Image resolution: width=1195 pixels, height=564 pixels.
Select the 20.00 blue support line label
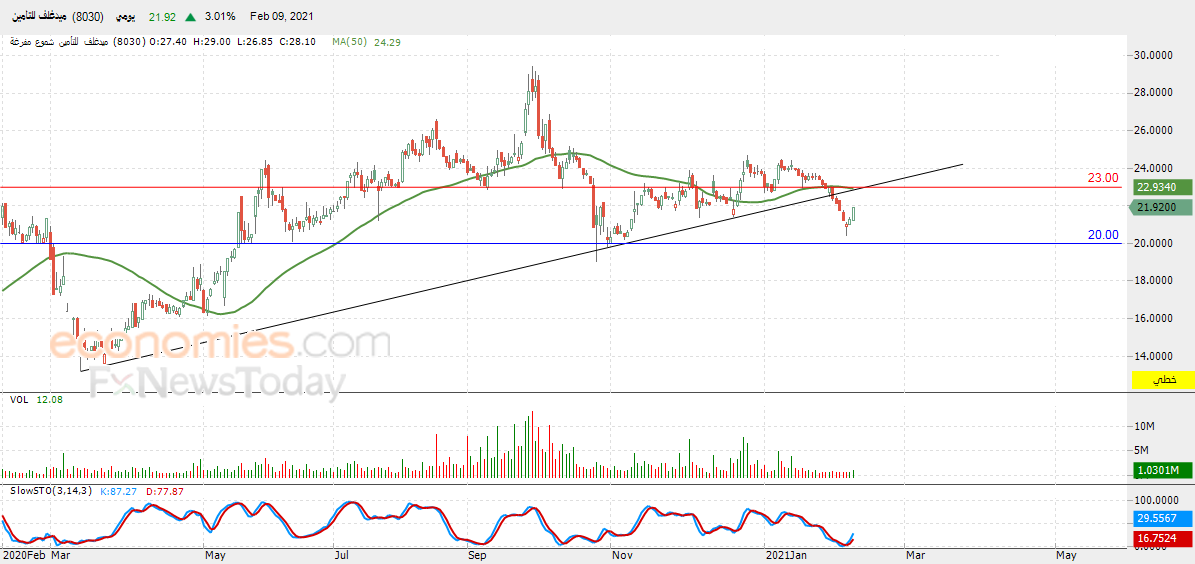pyautogui.click(x=1103, y=235)
